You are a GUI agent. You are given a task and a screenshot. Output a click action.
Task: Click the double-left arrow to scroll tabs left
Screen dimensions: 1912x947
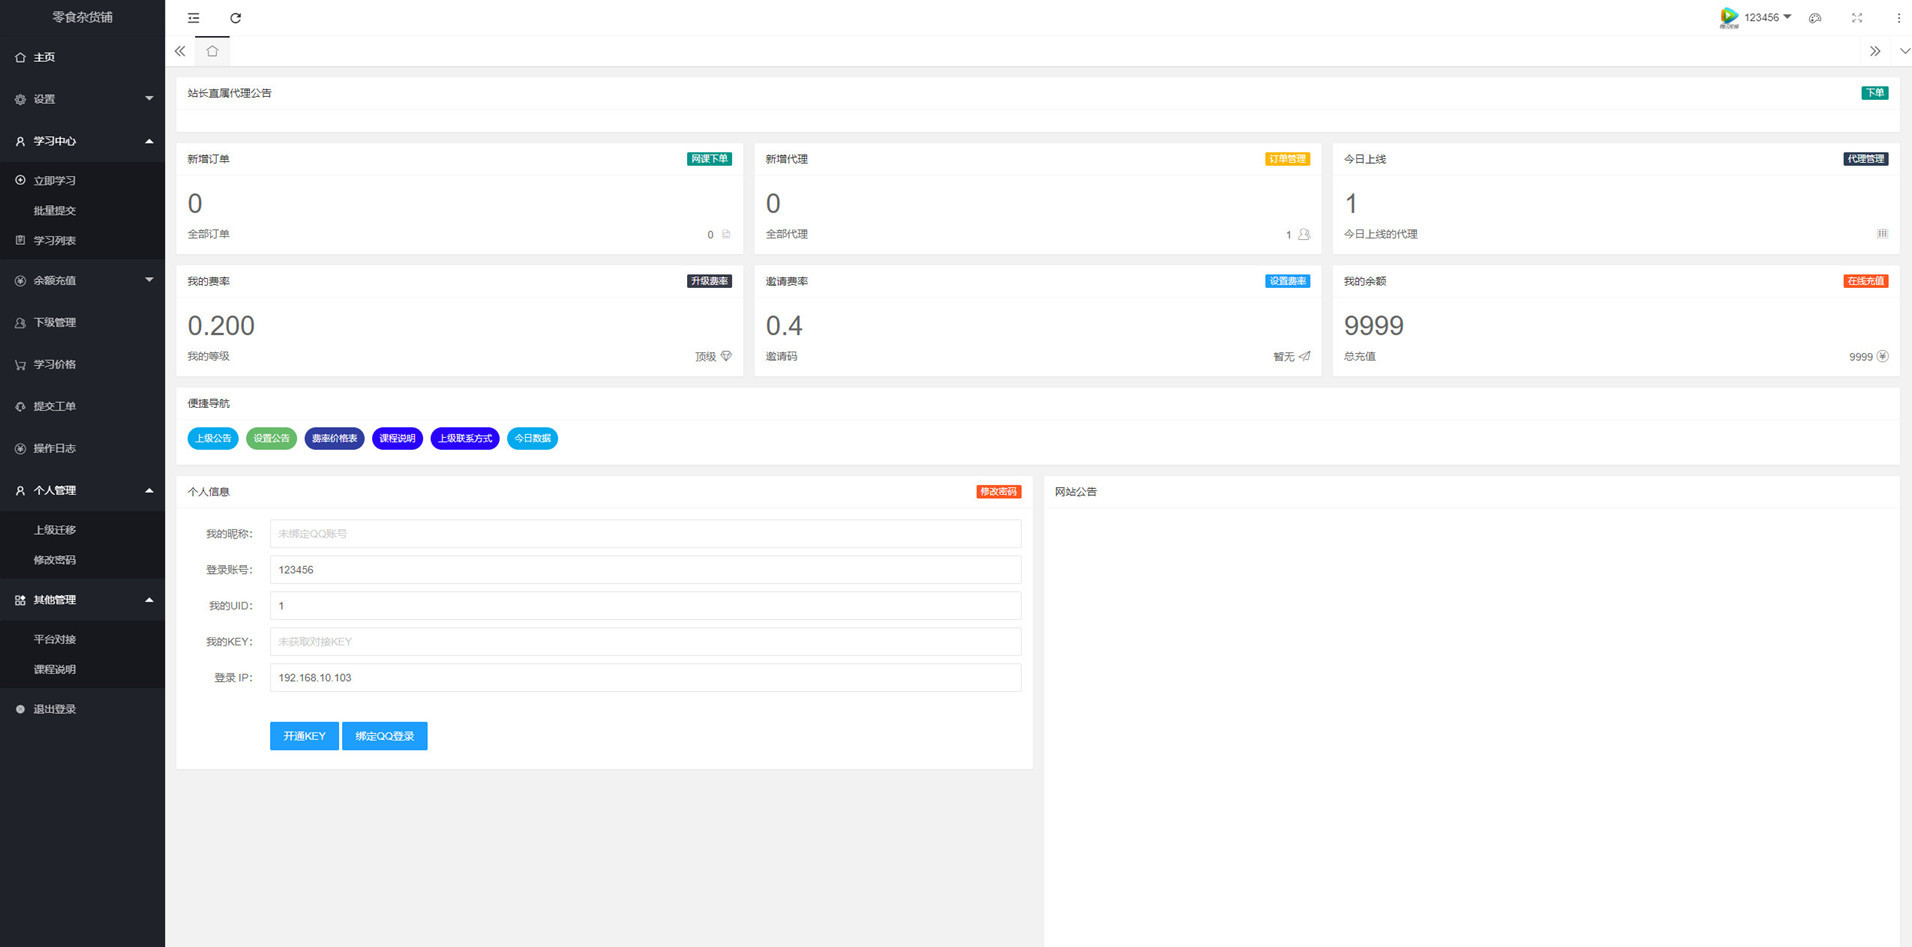coord(180,51)
